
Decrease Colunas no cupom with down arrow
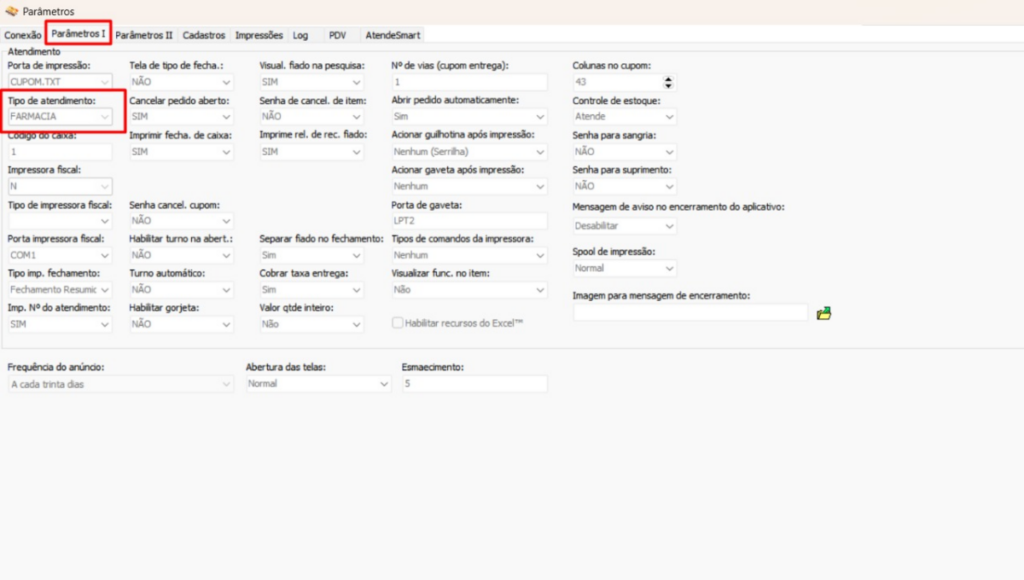pyautogui.click(x=668, y=86)
